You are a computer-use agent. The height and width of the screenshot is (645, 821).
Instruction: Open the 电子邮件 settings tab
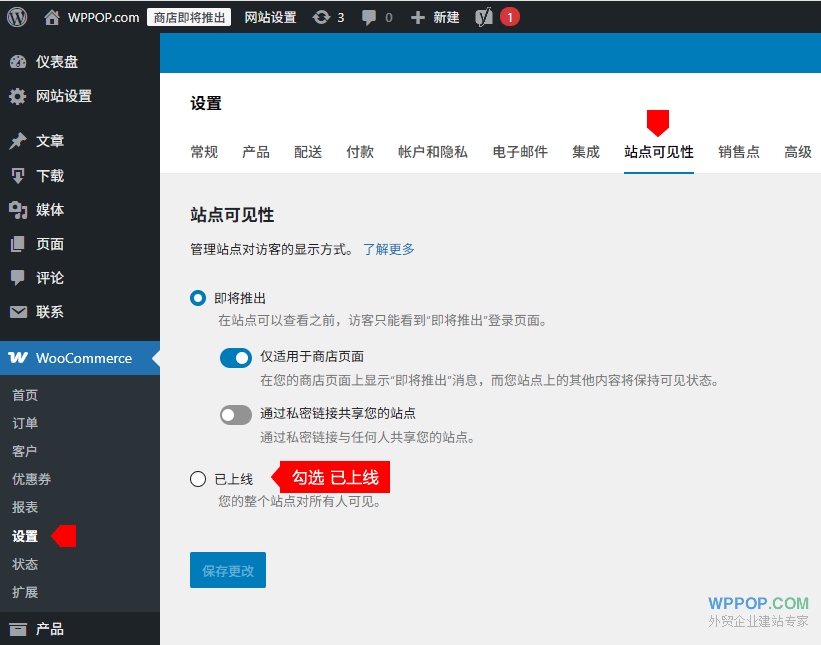(519, 152)
